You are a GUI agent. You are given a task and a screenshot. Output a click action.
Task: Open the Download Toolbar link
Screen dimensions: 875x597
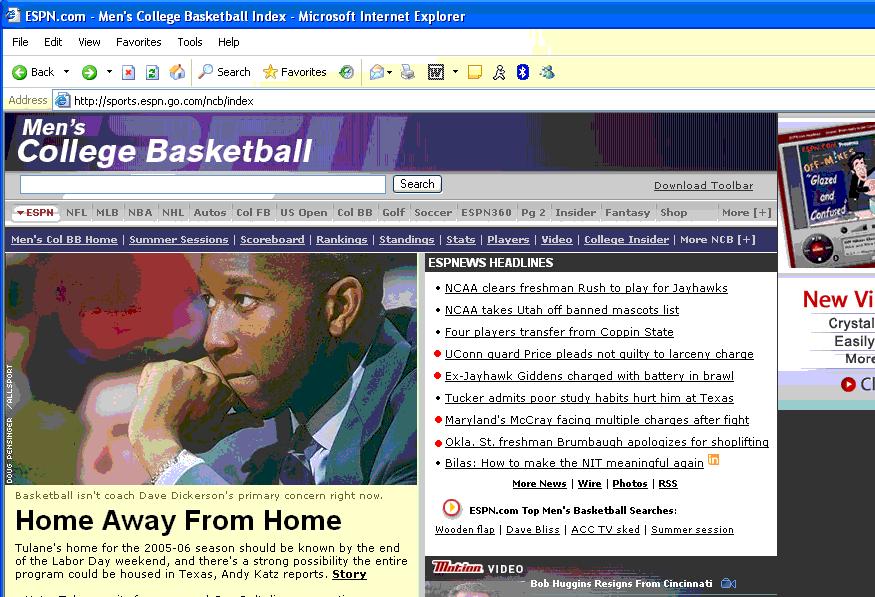pos(702,185)
